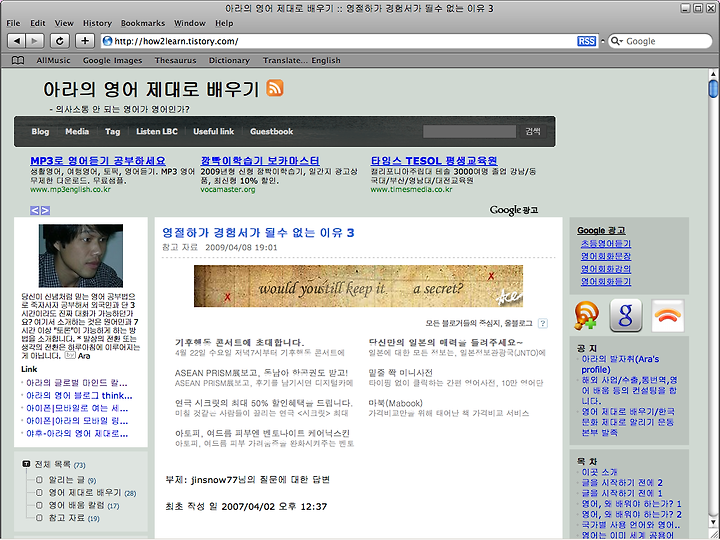Click the Google g subscribe icon
Viewport: 720px width, 540px height.
(x=625, y=315)
